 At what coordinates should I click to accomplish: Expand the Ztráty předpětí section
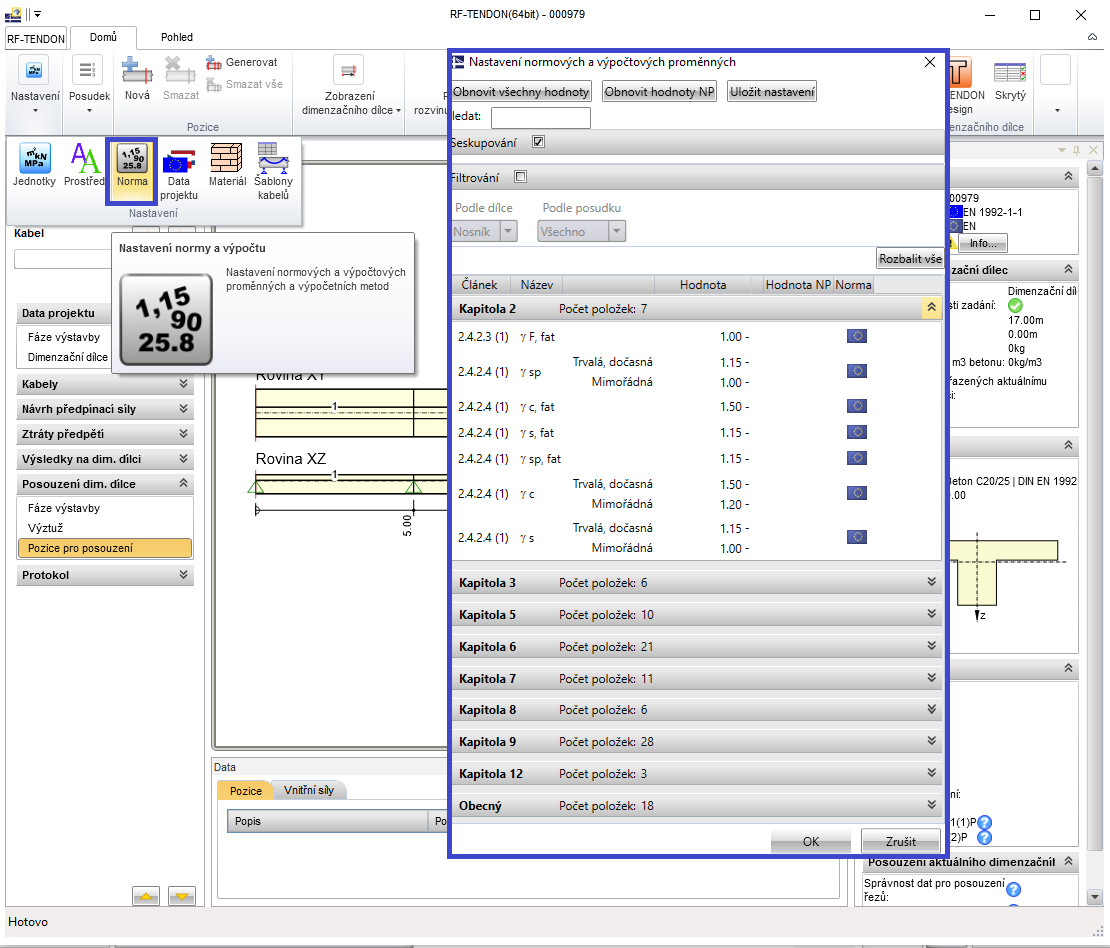[183, 433]
